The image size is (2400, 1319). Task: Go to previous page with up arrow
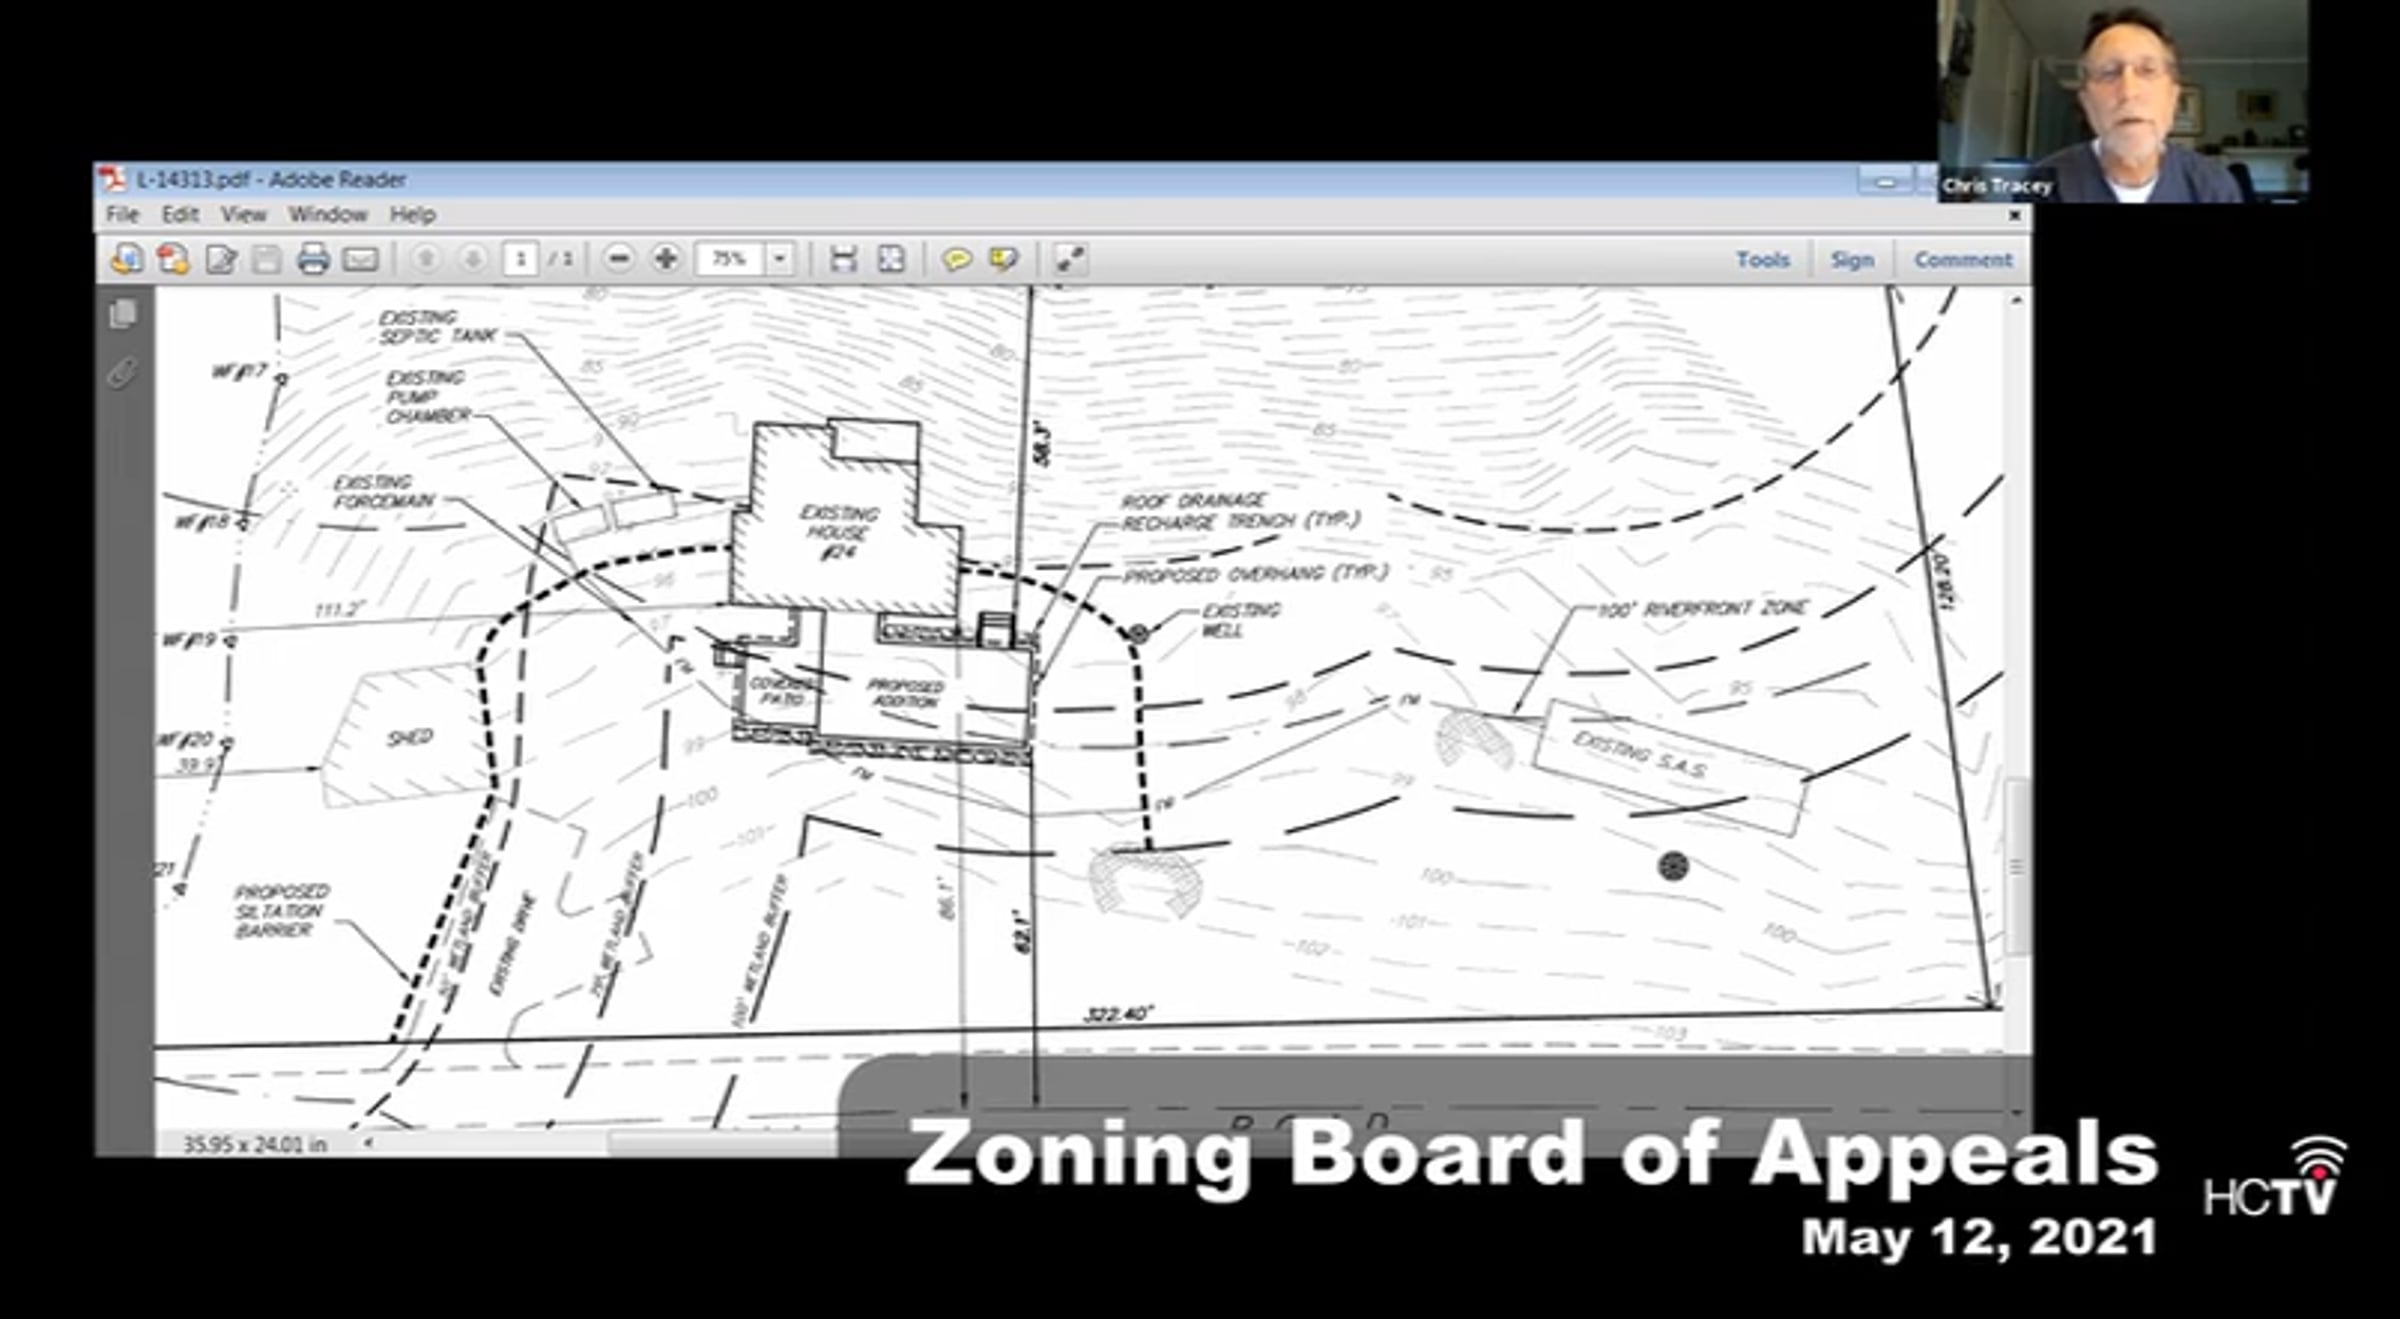pyautogui.click(x=426, y=259)
